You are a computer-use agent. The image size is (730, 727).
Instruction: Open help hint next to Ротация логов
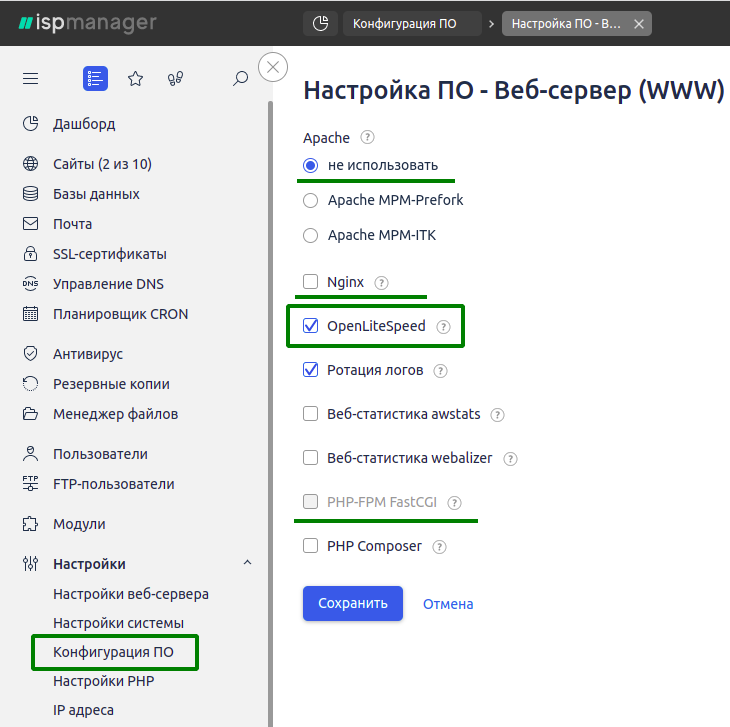pos(440,371)
